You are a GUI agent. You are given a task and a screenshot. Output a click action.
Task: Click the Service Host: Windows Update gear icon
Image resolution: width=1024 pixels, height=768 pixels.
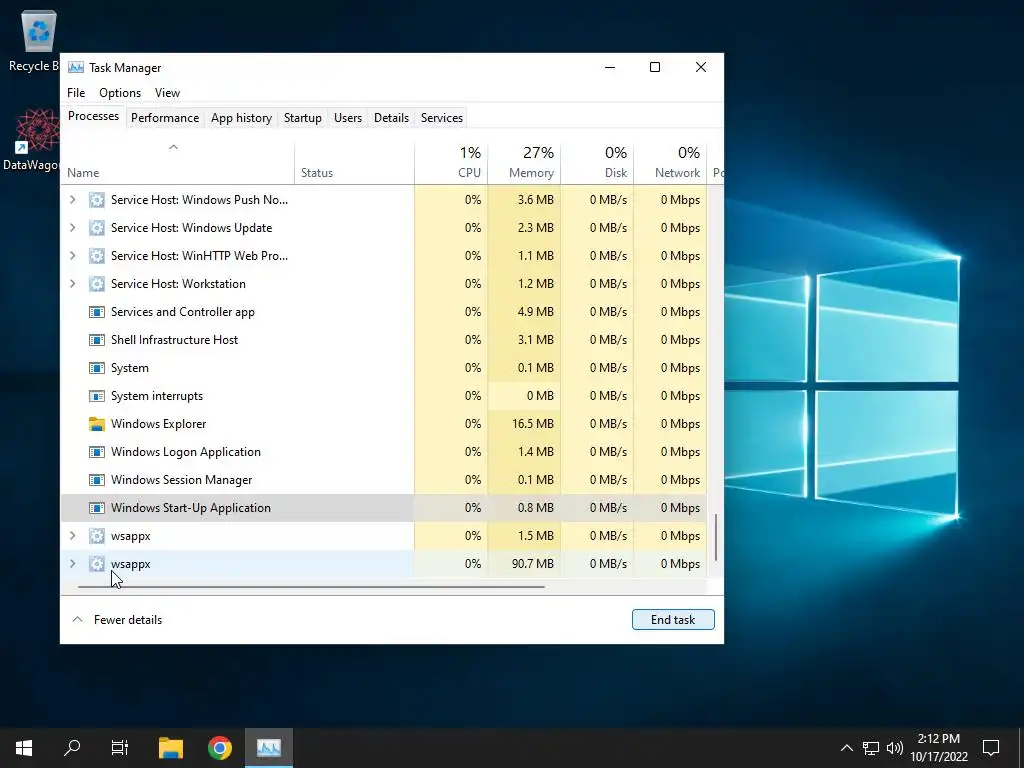[x=97, y=228]
